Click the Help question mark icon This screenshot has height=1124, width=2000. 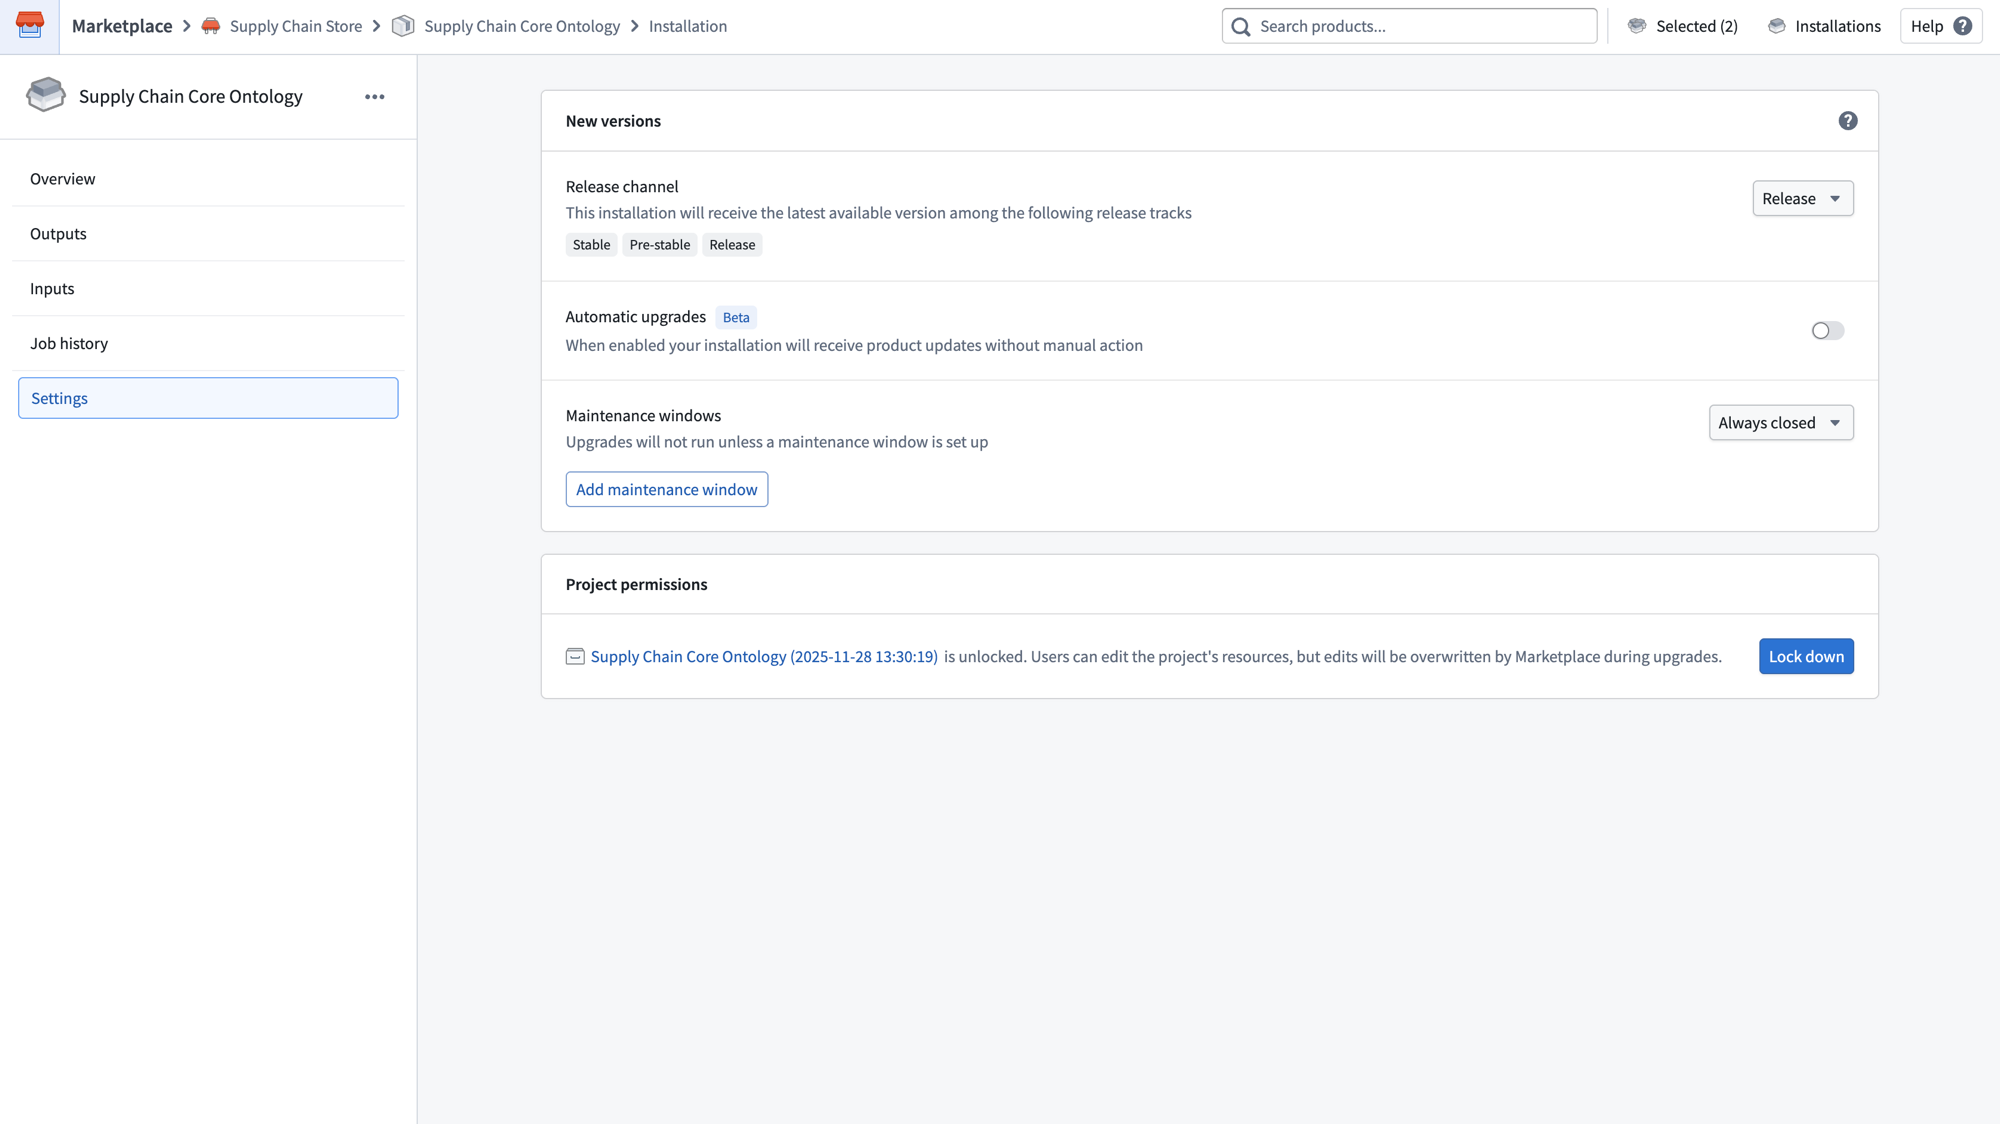pos(1963,26)
